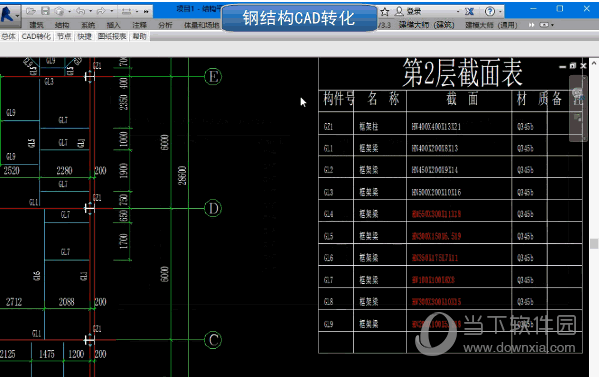Click the CAD转化 panel button

[36, 36]
